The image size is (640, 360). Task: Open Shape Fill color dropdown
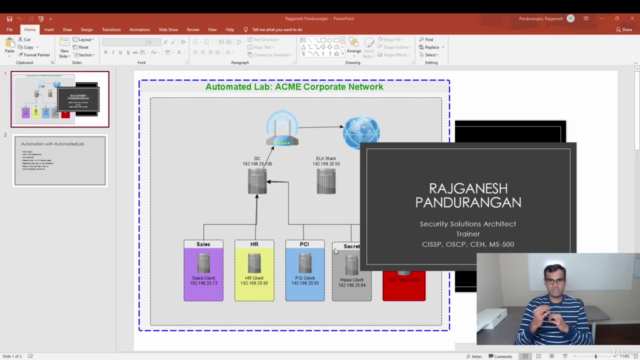[391, 40]
